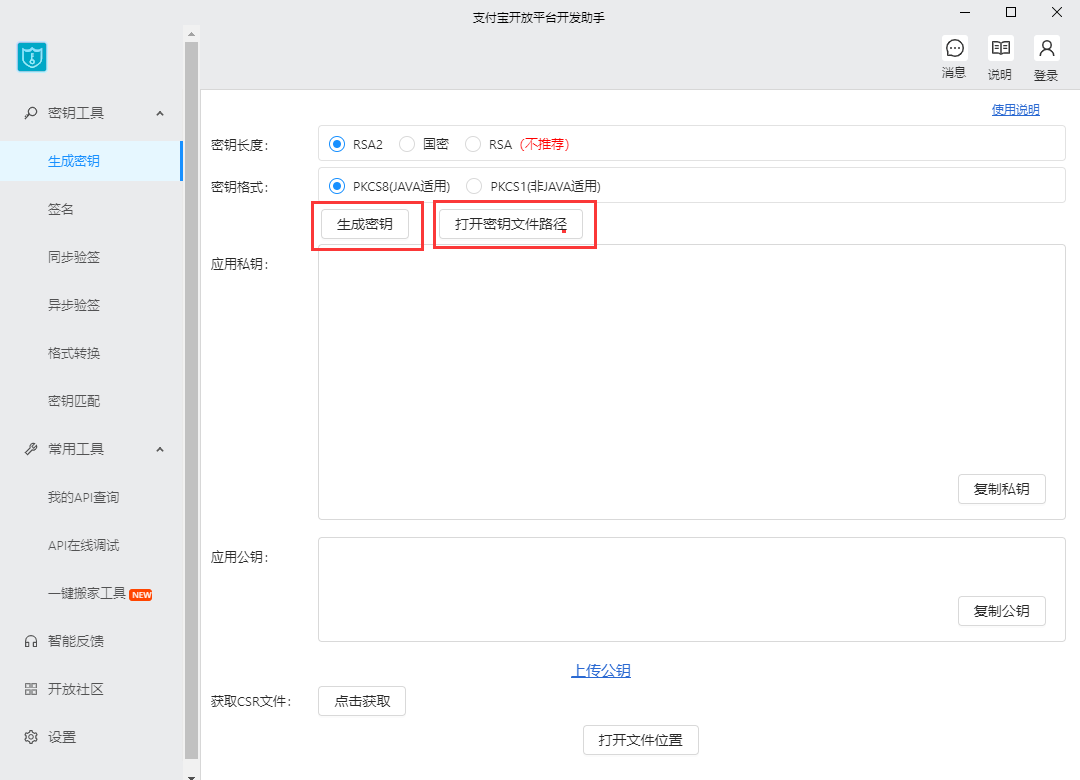Click inside the 应用私钥 text area
1080x780 pixels.
click(x=692, y=382)
